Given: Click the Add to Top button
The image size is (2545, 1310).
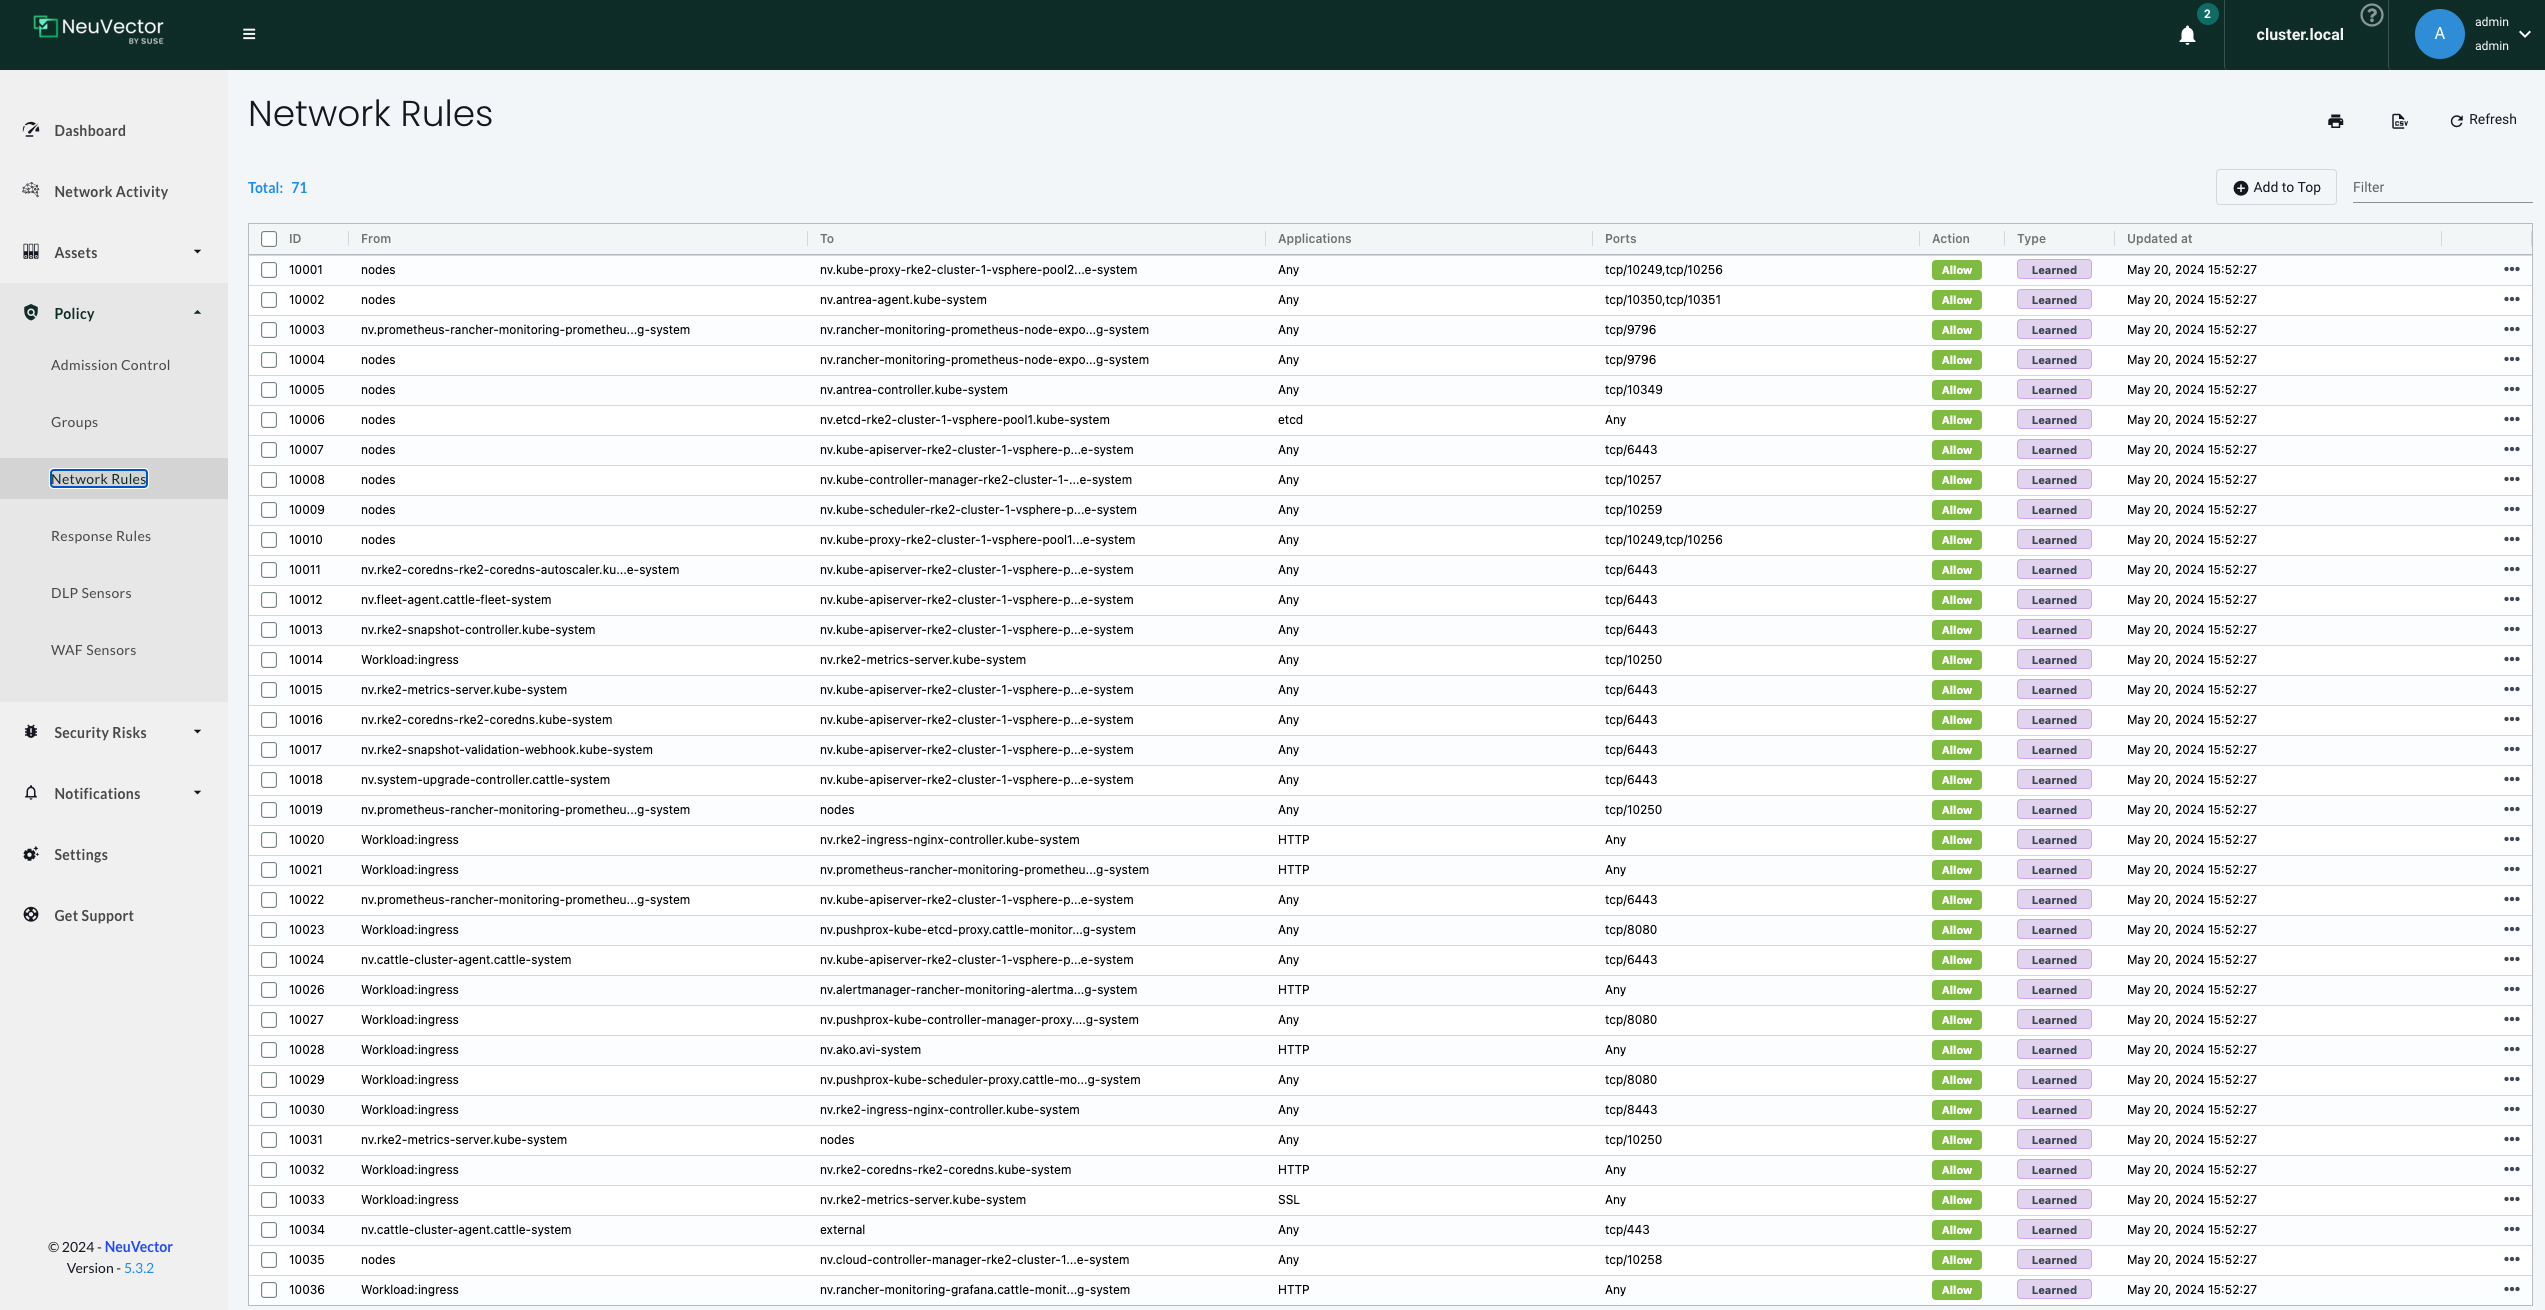Looking at the screenshot, I should 2276,187.
